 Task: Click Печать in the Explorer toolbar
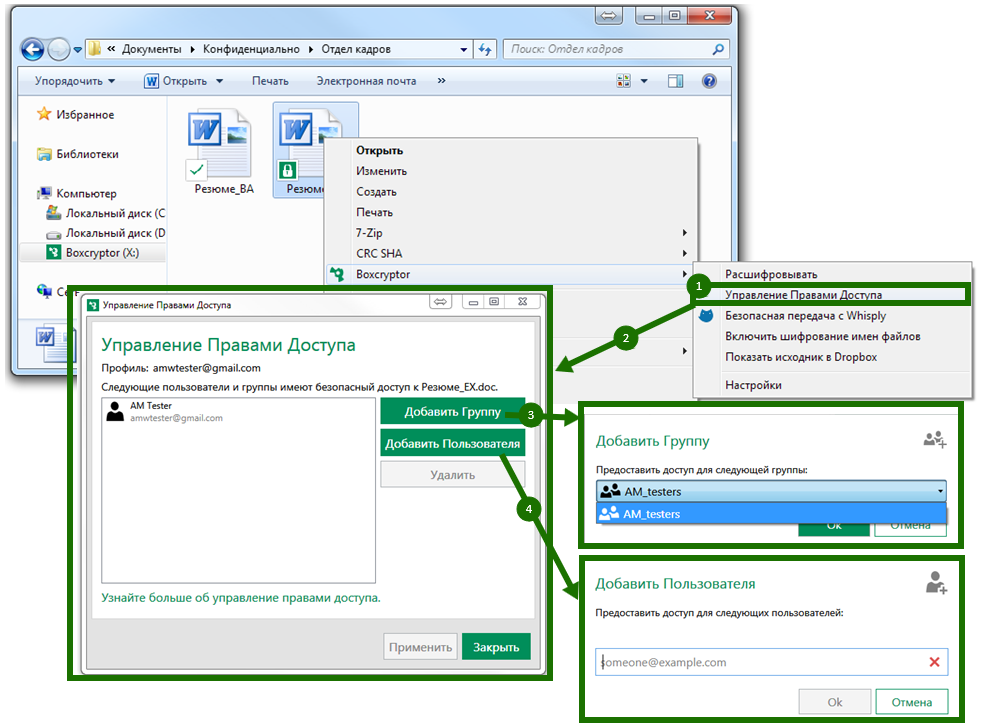coord(270,81)
